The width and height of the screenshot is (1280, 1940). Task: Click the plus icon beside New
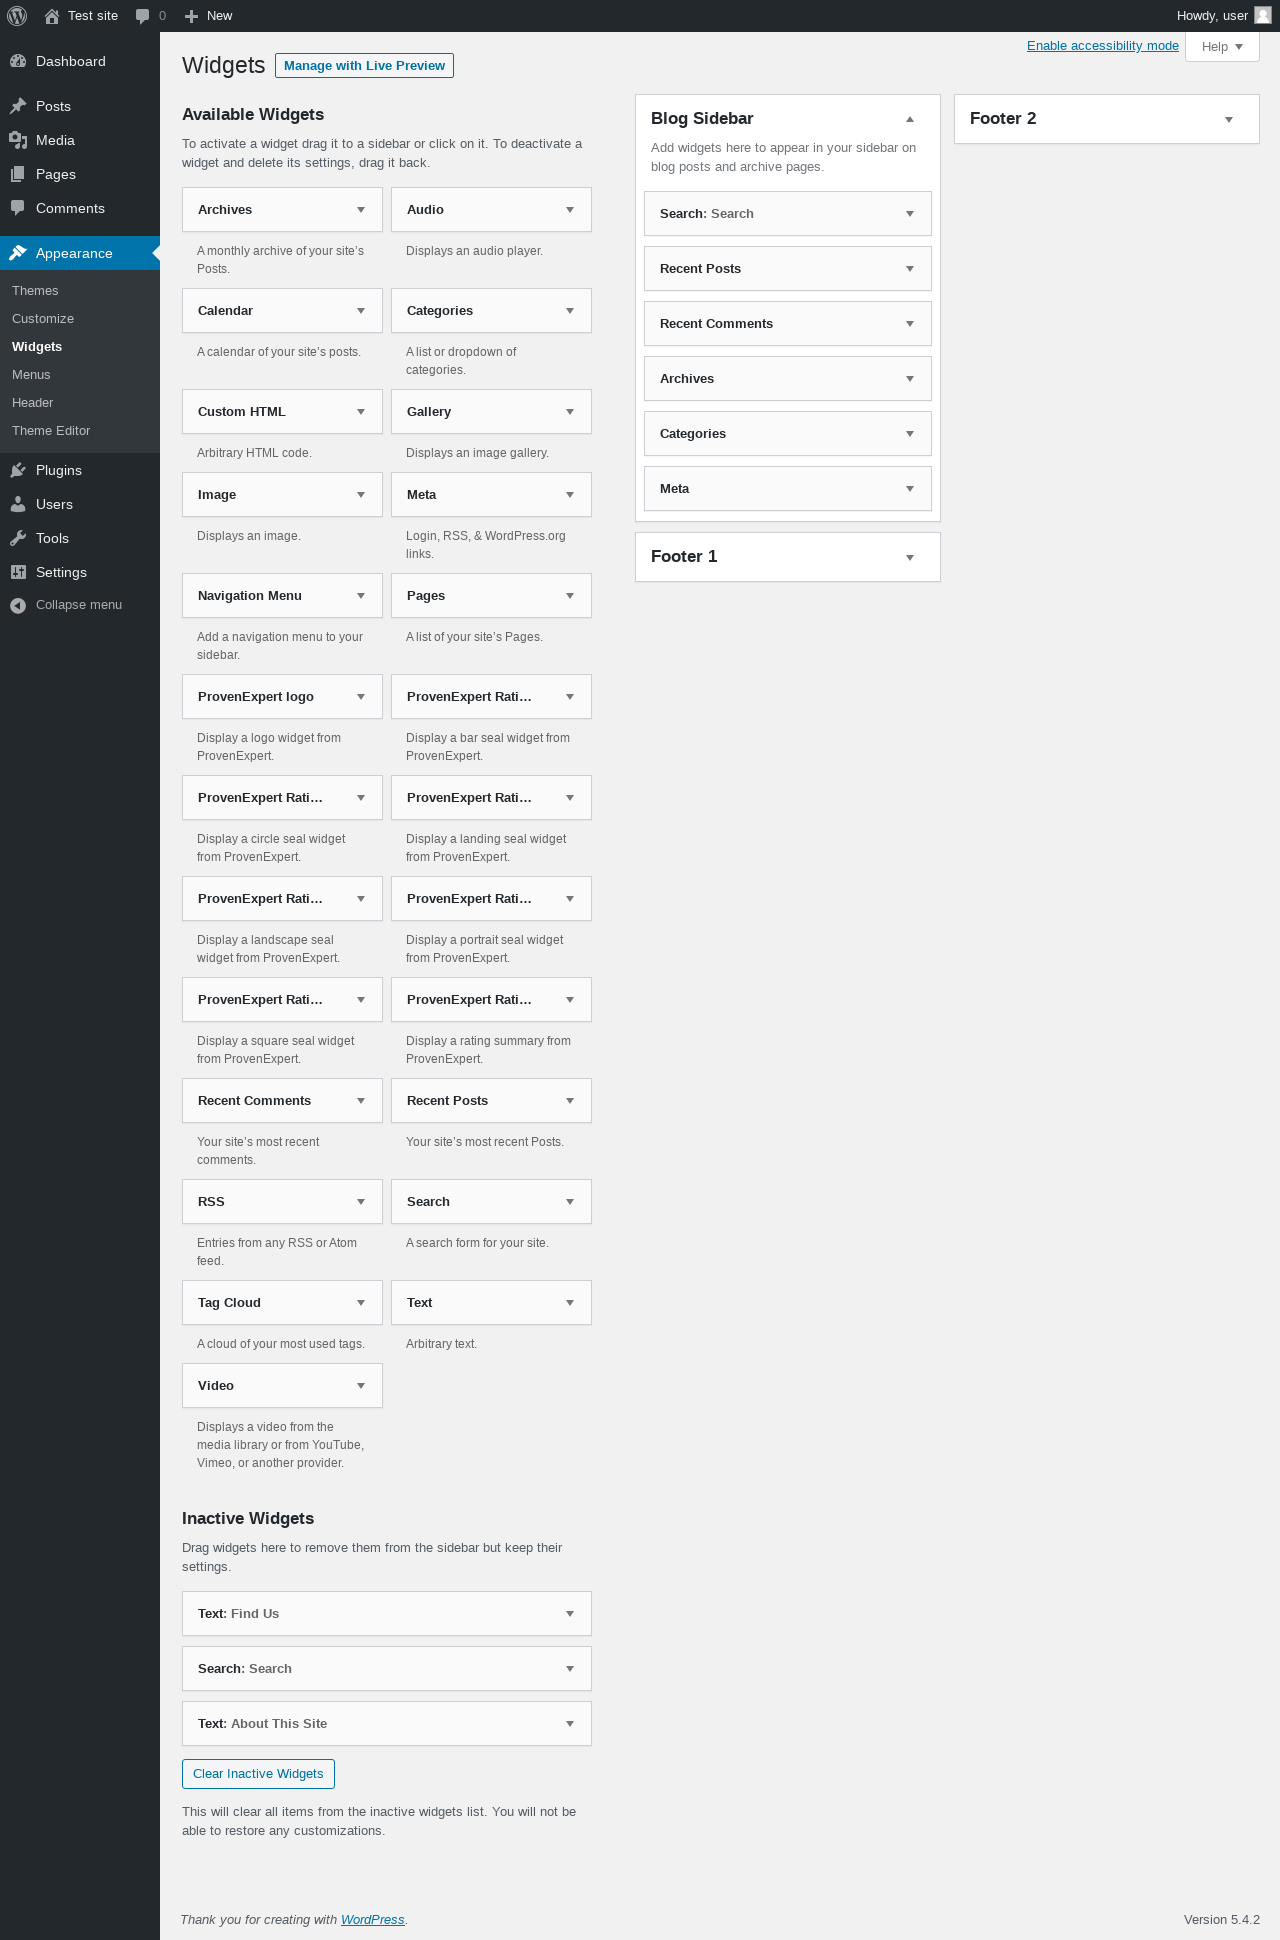coord(192,16)
